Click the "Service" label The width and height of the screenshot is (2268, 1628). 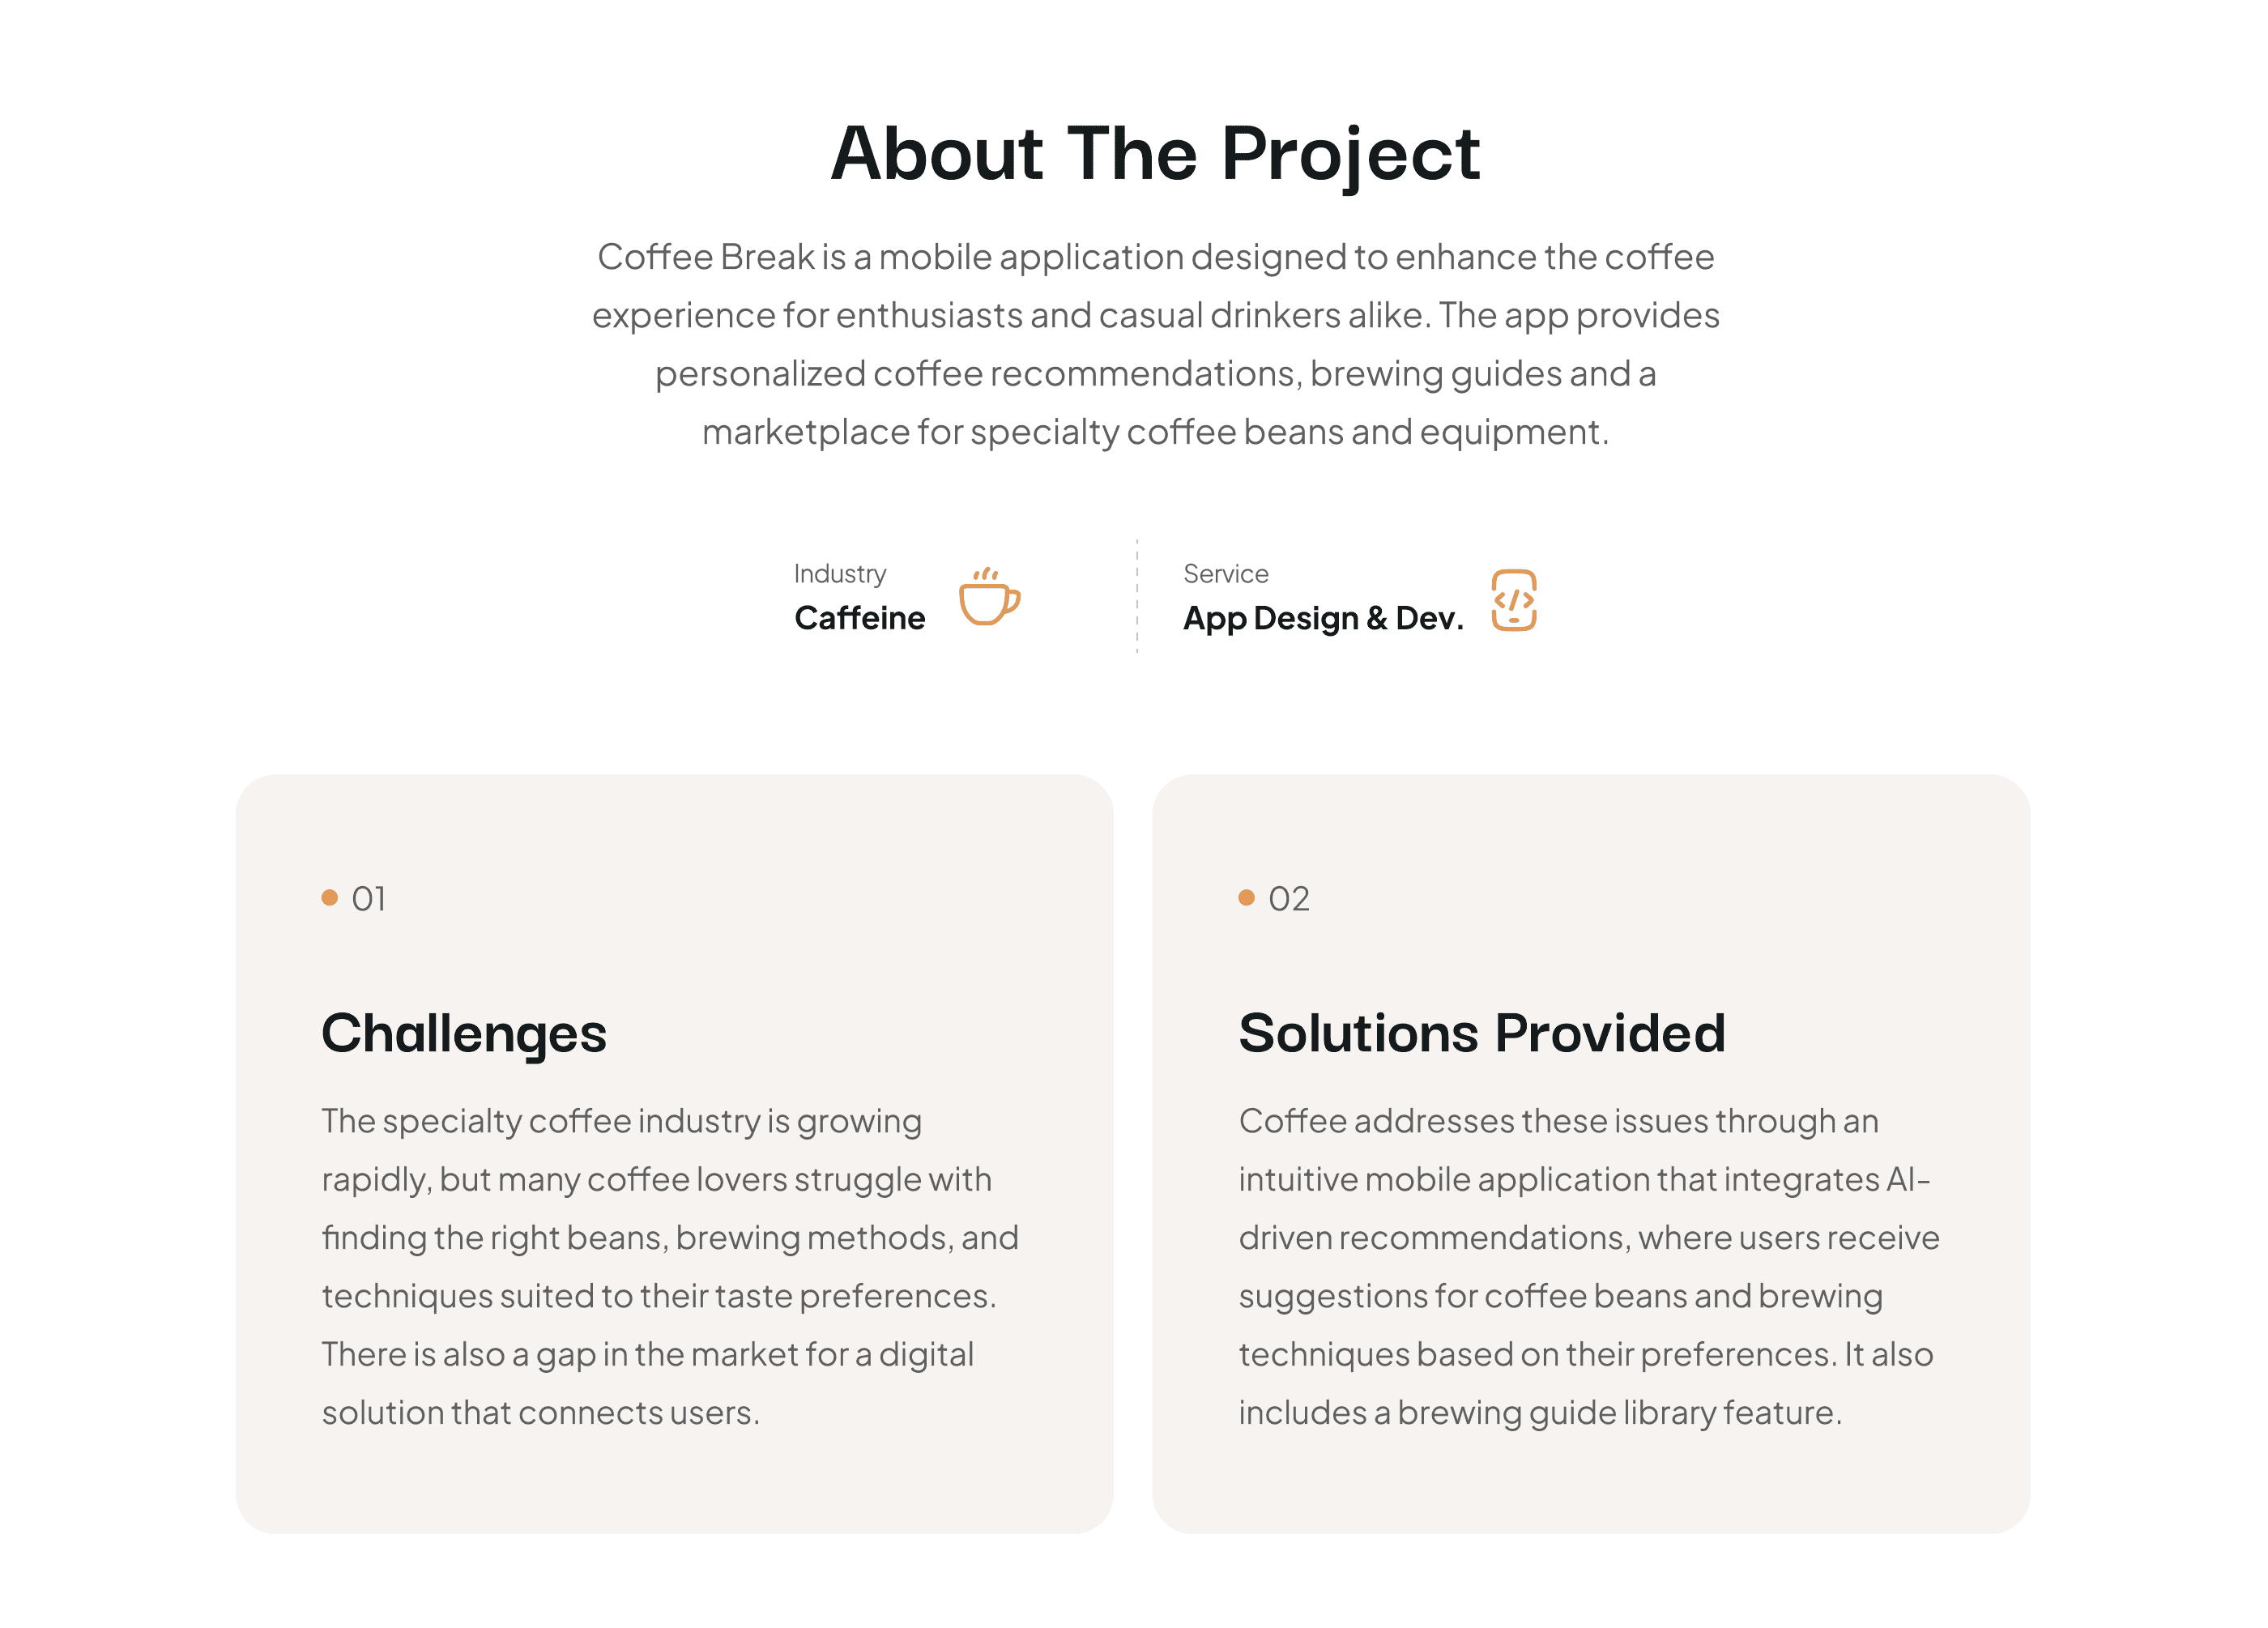coord(1225,573)
